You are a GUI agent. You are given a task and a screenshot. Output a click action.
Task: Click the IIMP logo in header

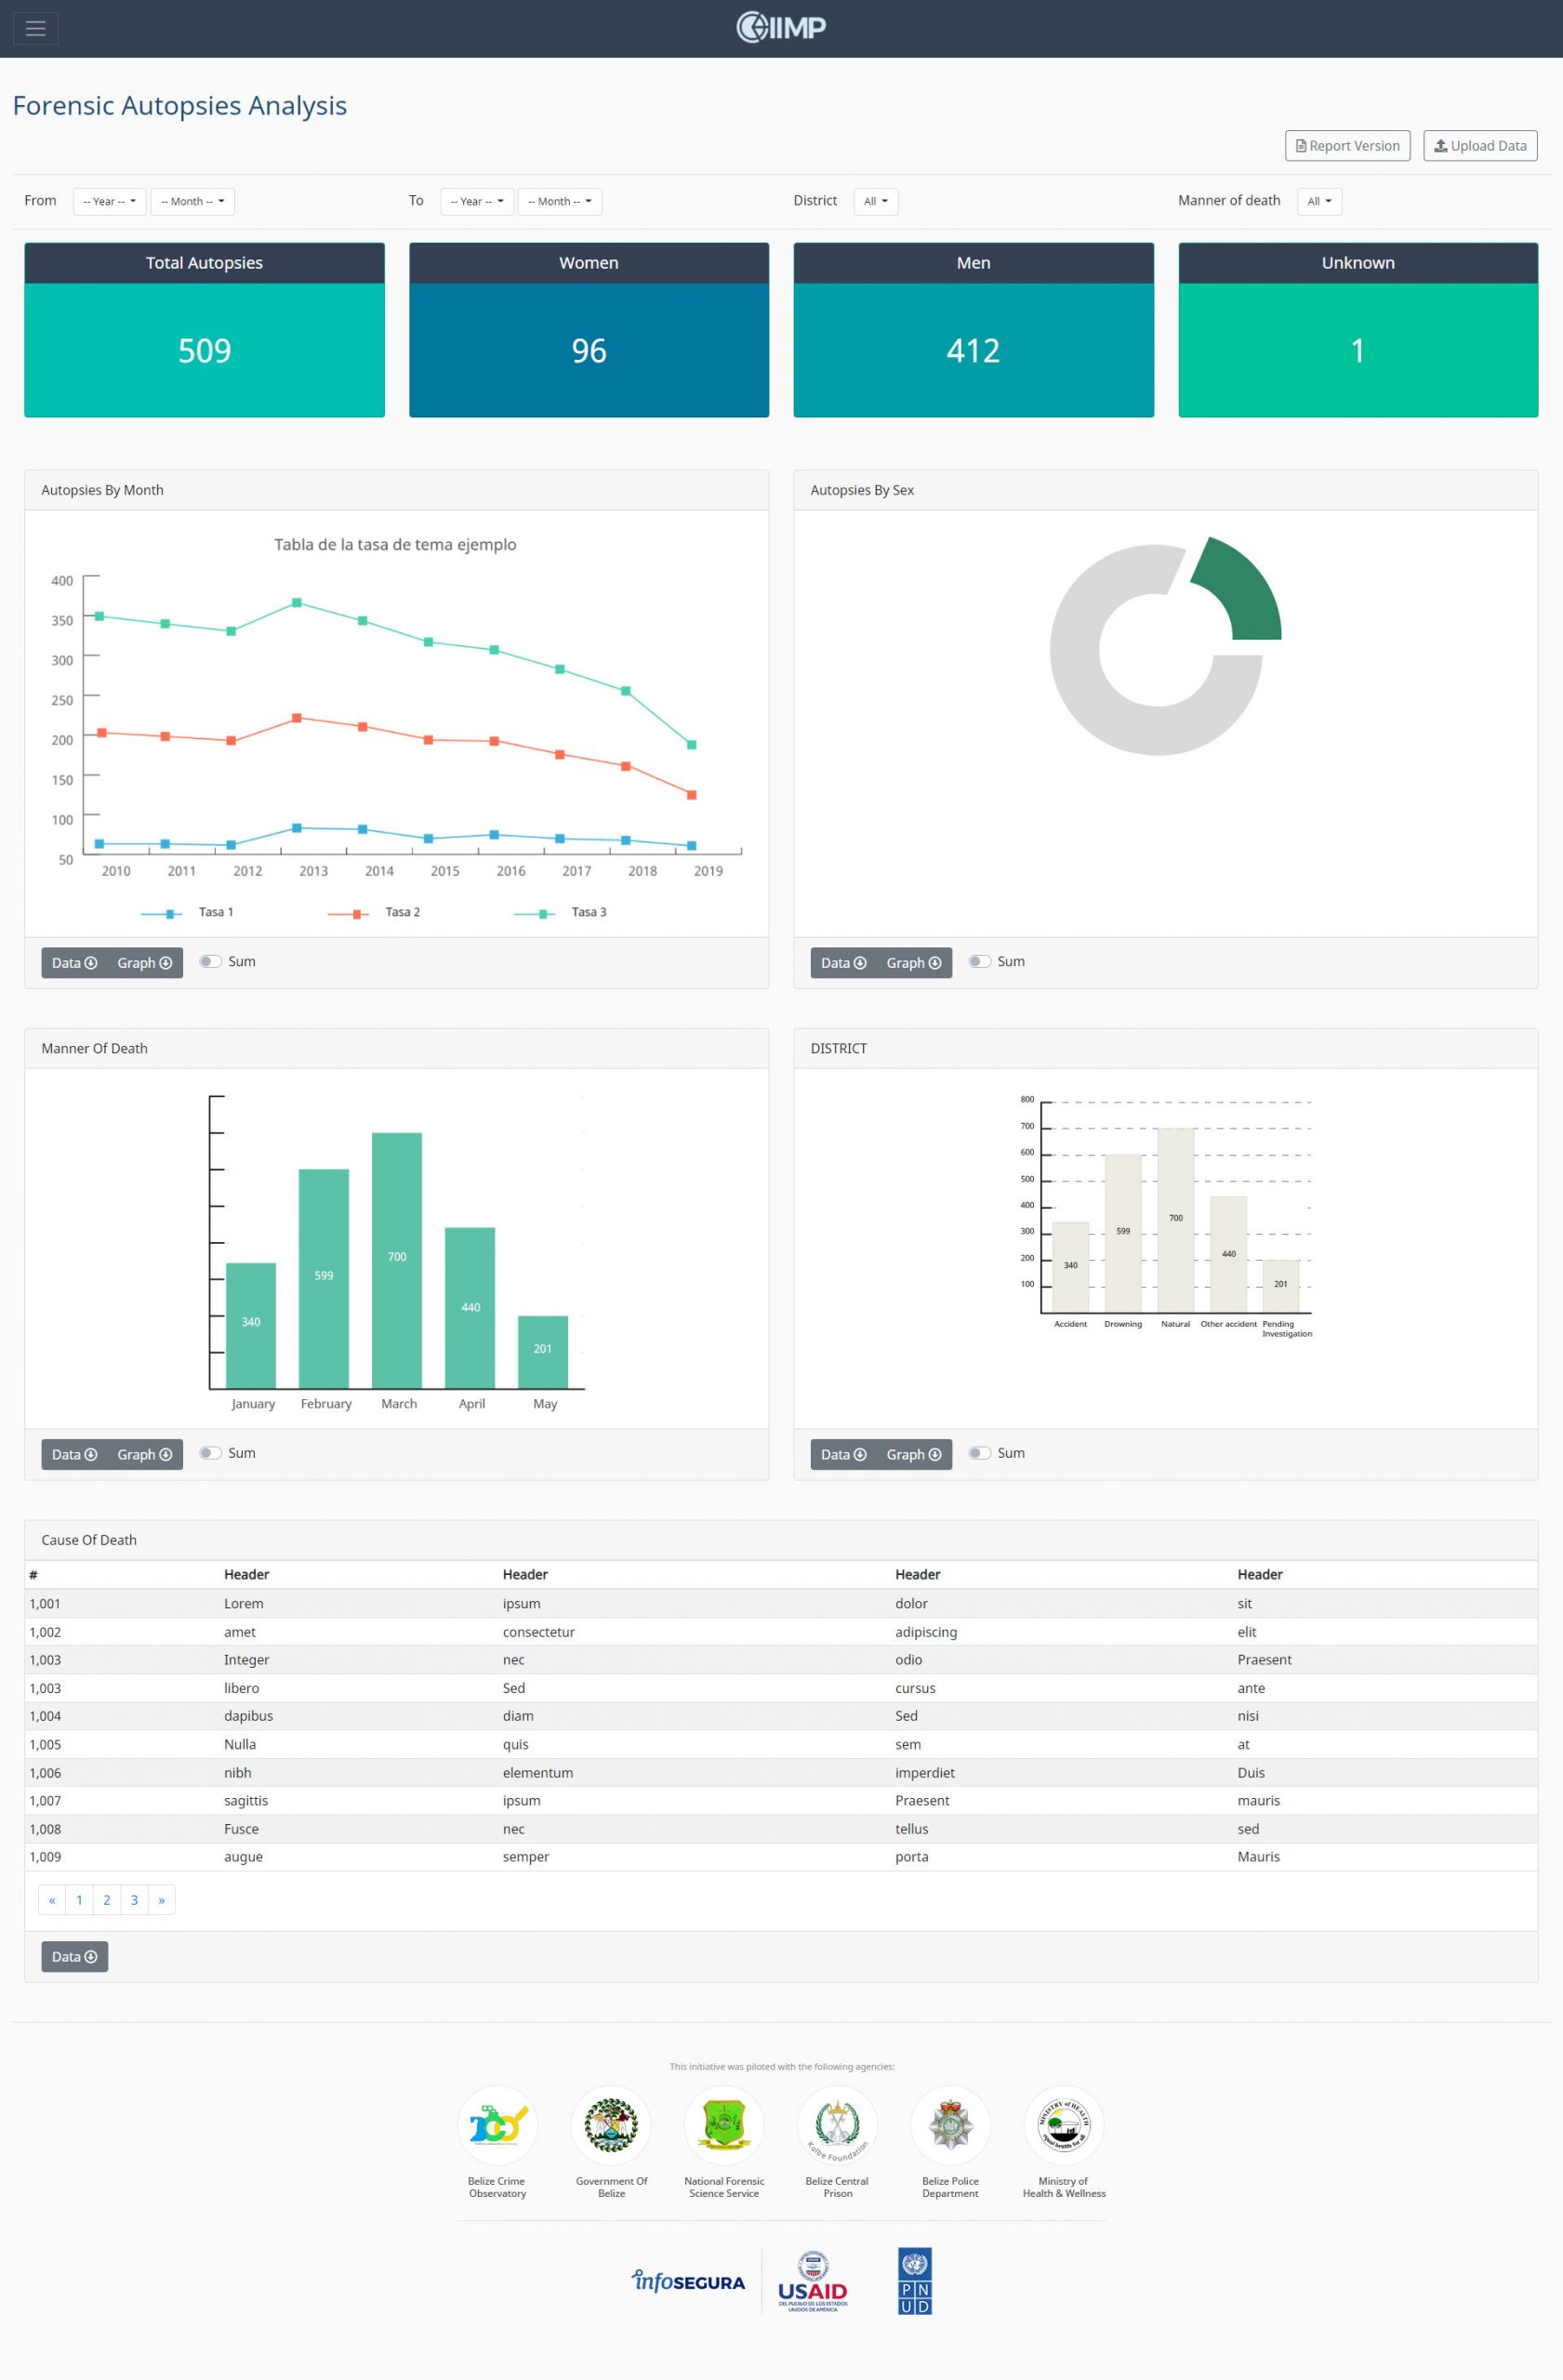click(x=781, y=28)
